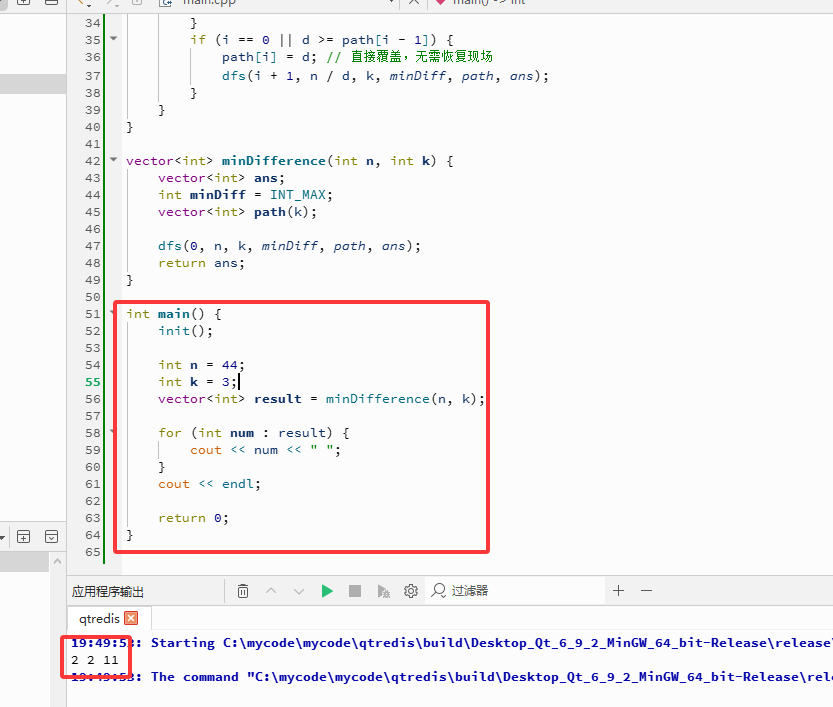Close the left sidebar view with collapse icon
This screenshot has height=707, width=833.
pos(52,536)
